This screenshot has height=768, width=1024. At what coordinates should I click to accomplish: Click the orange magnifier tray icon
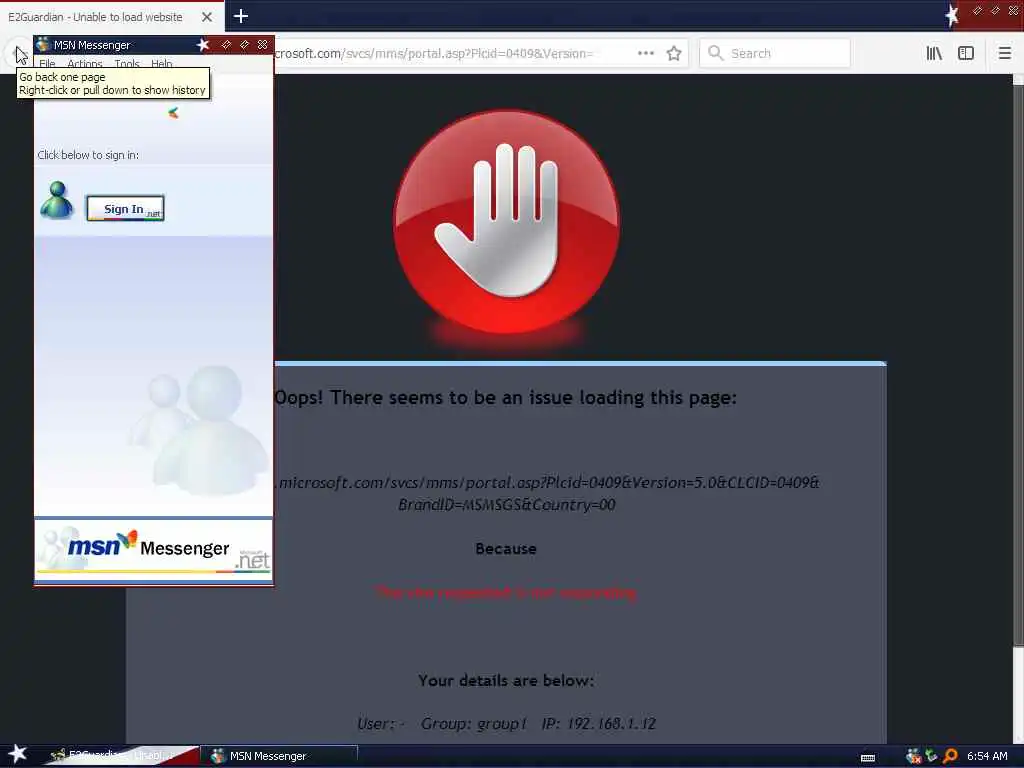pyautogui.click(x=950, y=756)
